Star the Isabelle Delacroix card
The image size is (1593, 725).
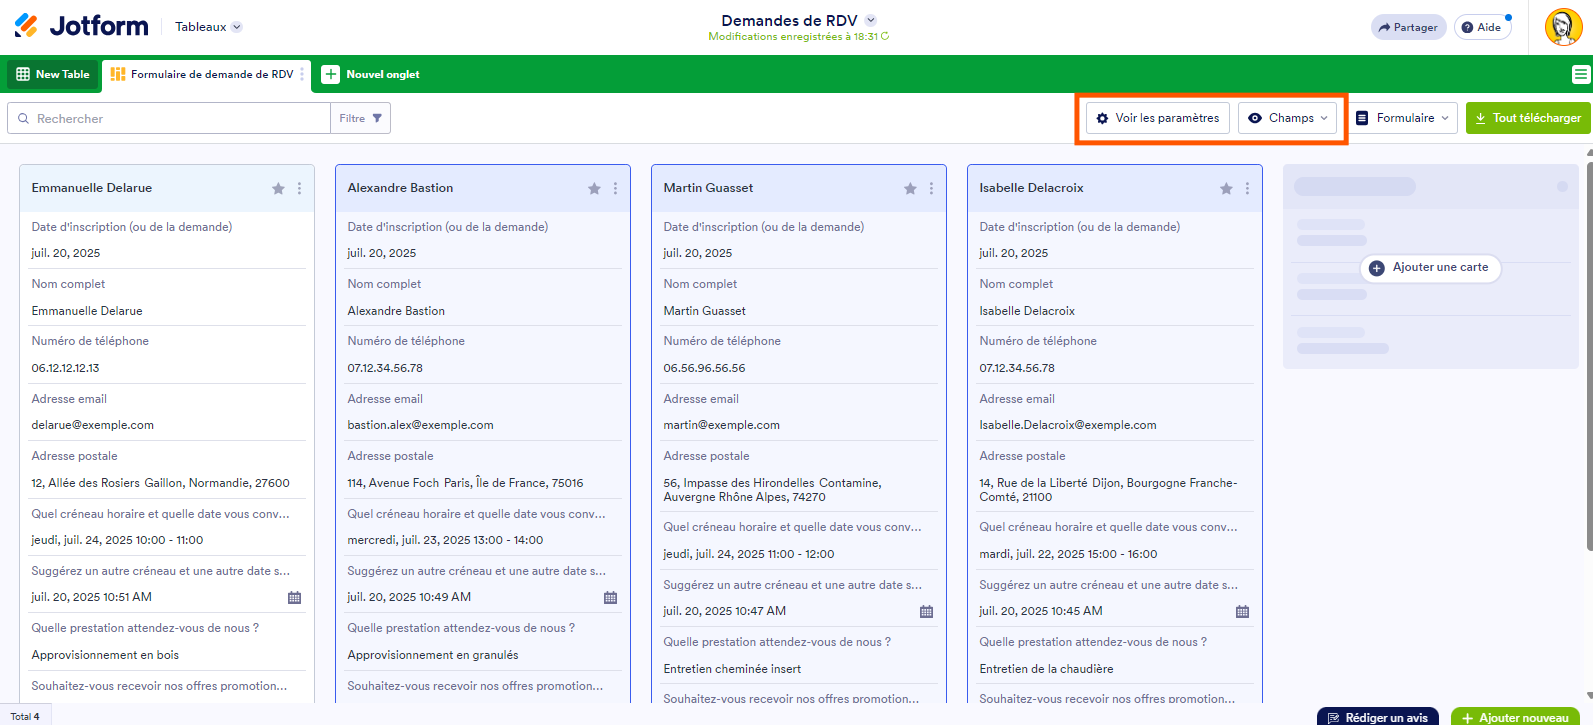[1226, 188]
